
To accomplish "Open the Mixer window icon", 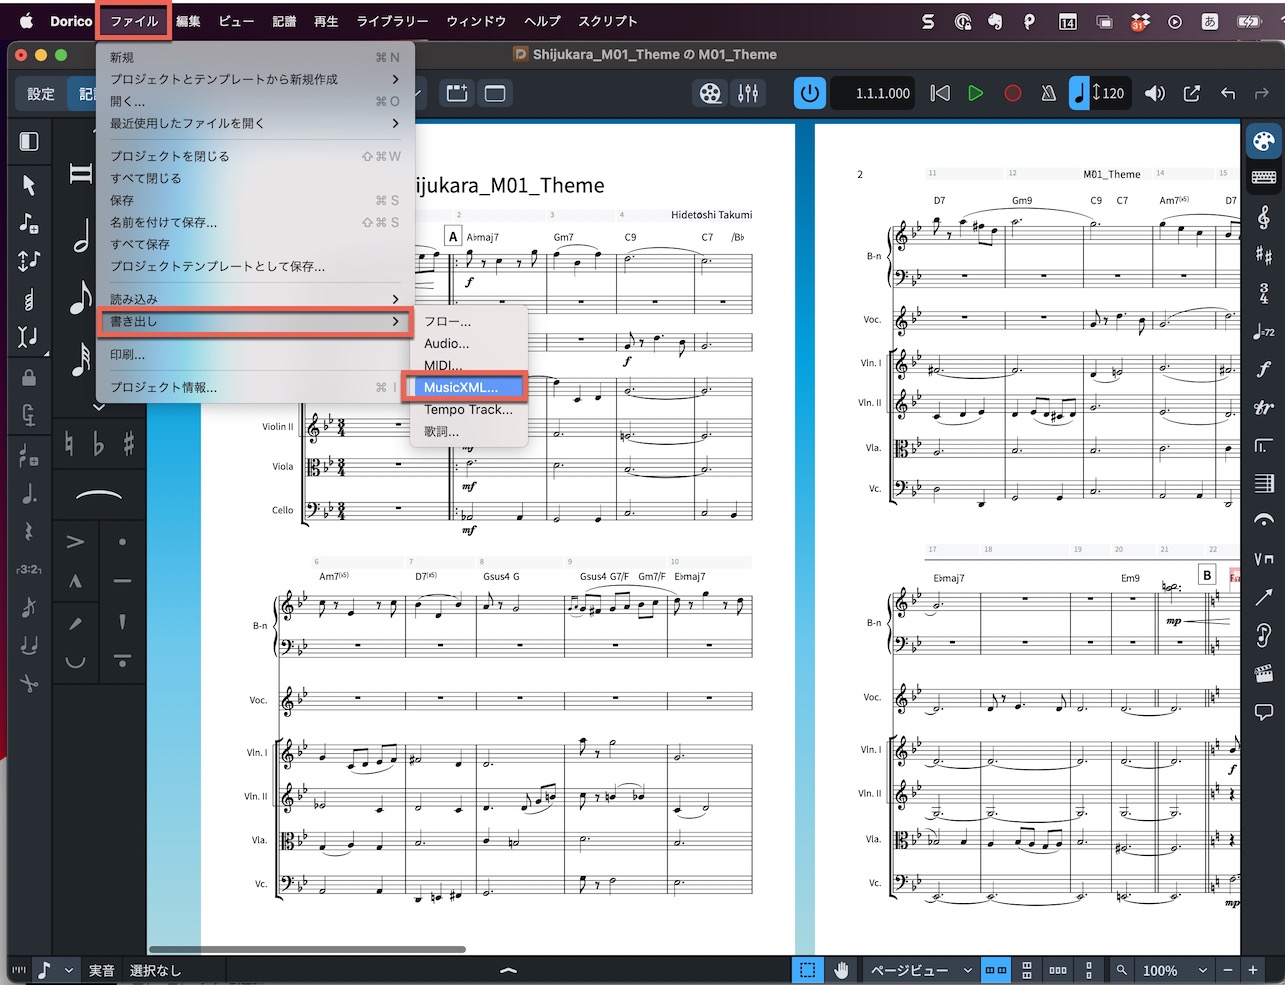I will click(748, 93).
